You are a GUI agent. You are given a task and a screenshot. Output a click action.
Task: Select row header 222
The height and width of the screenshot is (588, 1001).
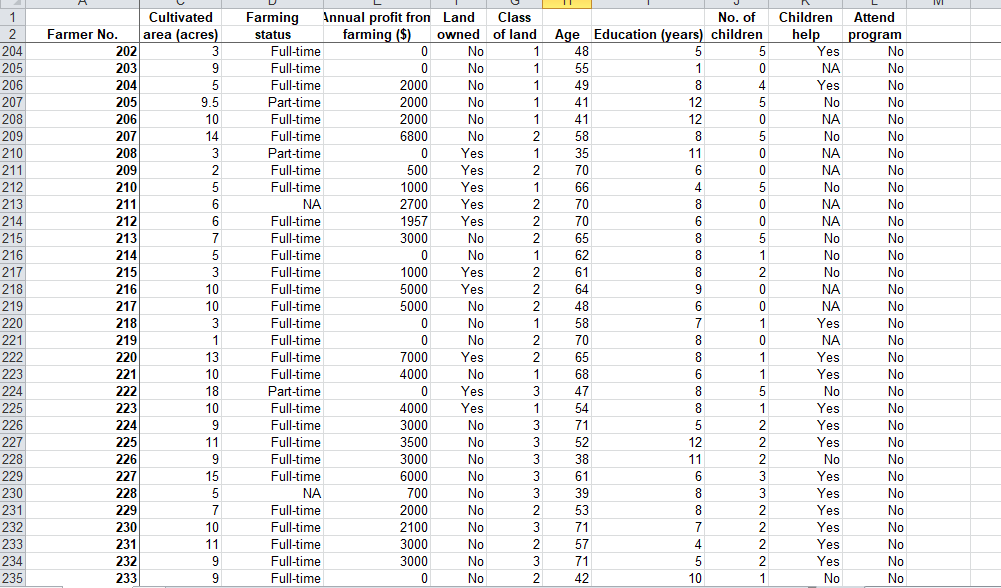(13, 358)
